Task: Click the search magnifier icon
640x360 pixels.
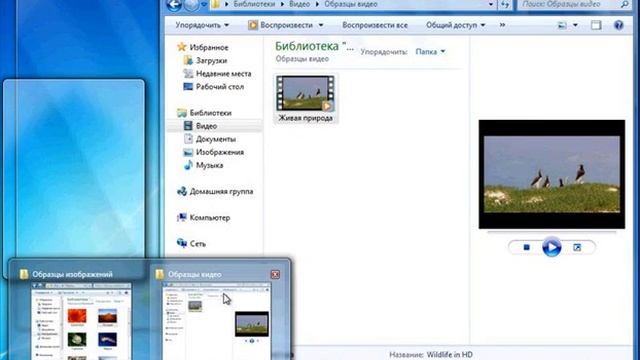Action: [x=624, y=4]
